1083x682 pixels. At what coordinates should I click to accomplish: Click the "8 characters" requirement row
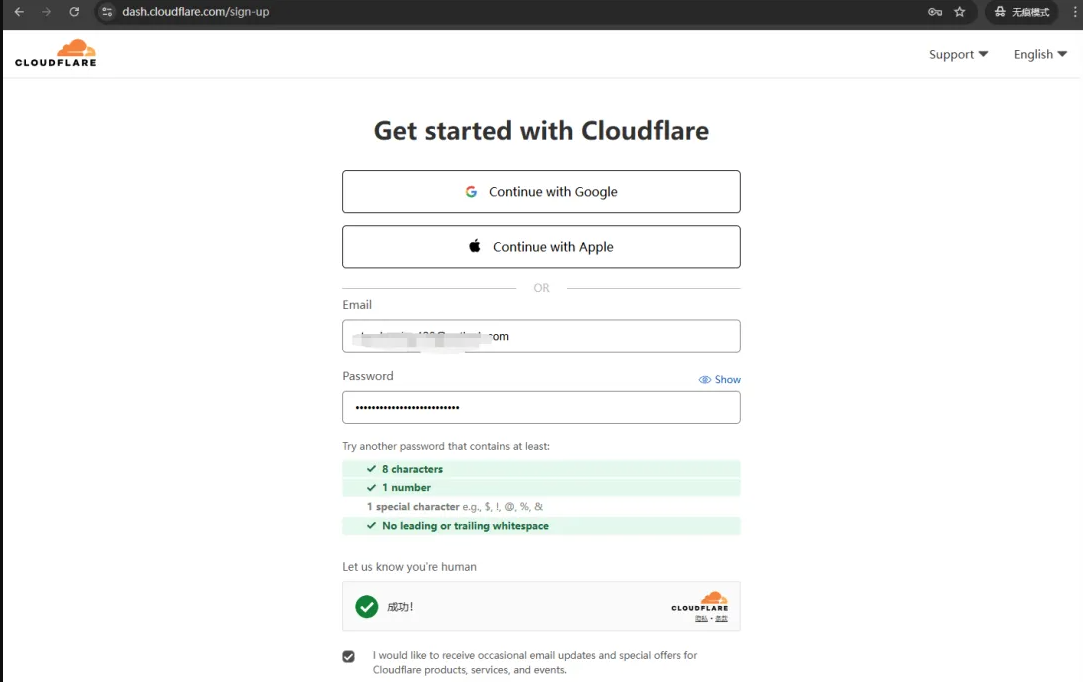[542, 468]
